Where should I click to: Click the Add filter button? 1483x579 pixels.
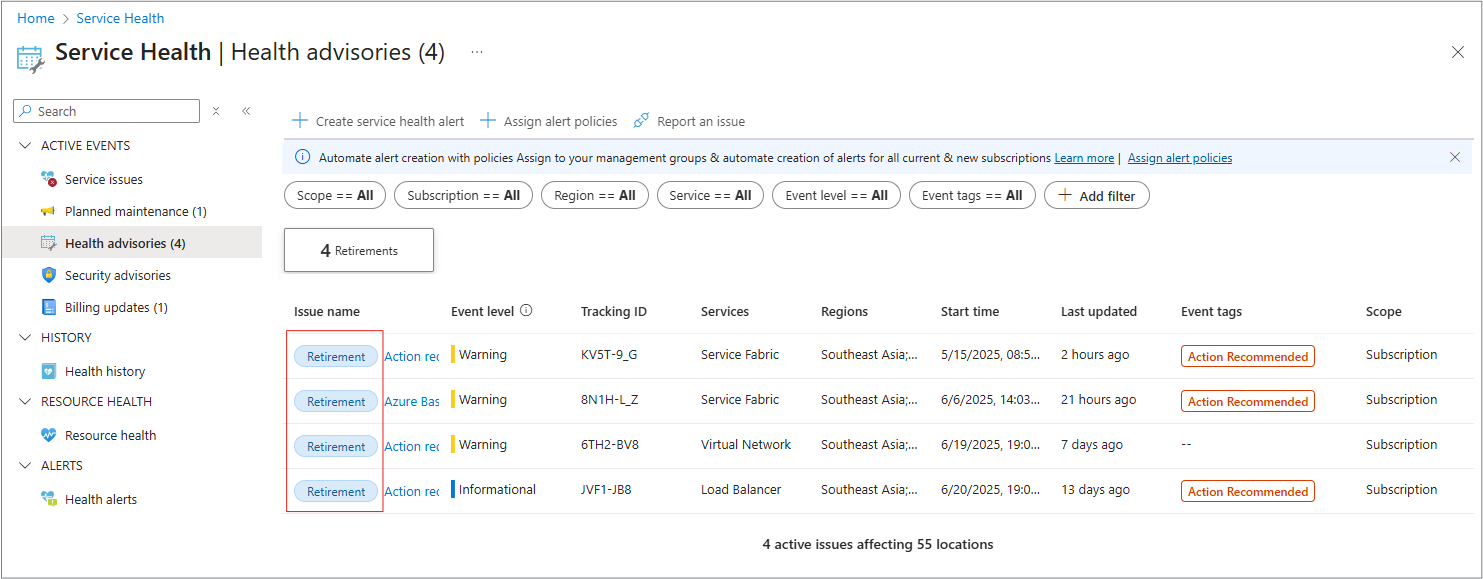pyautogui.click(x=1096, y=196)
